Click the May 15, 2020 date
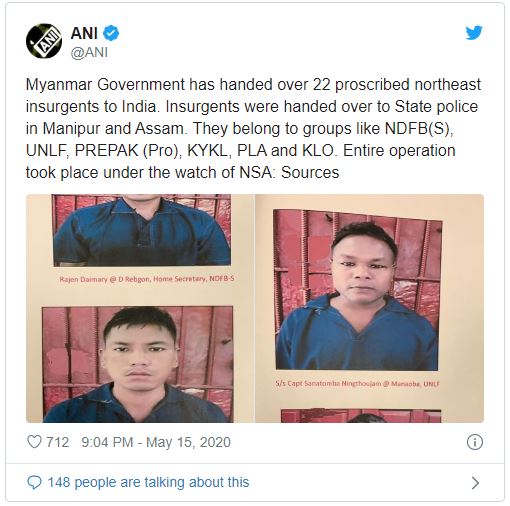 coord(188,442)
